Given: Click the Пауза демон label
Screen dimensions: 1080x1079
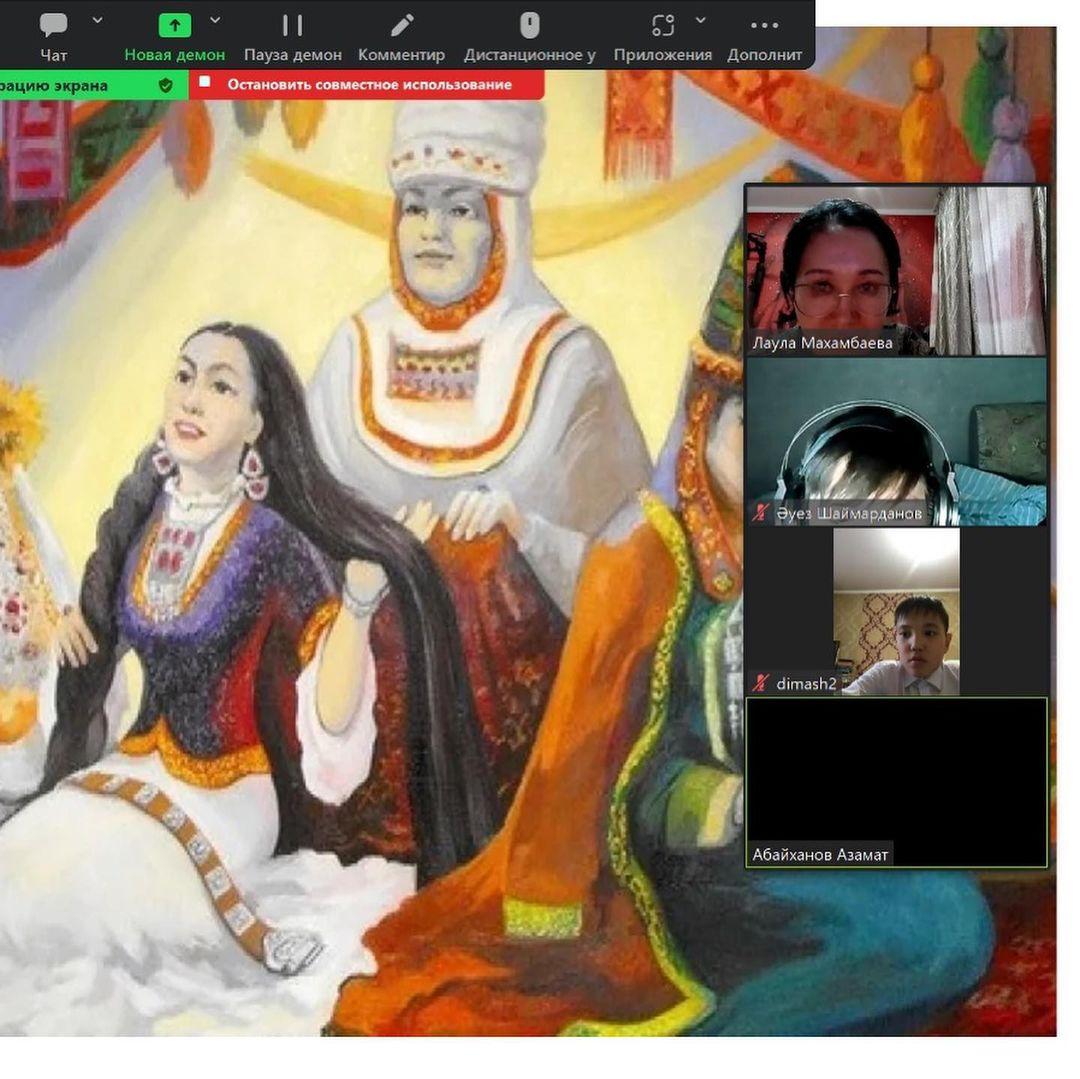Looking at the screenshot, I should [293, 55].
